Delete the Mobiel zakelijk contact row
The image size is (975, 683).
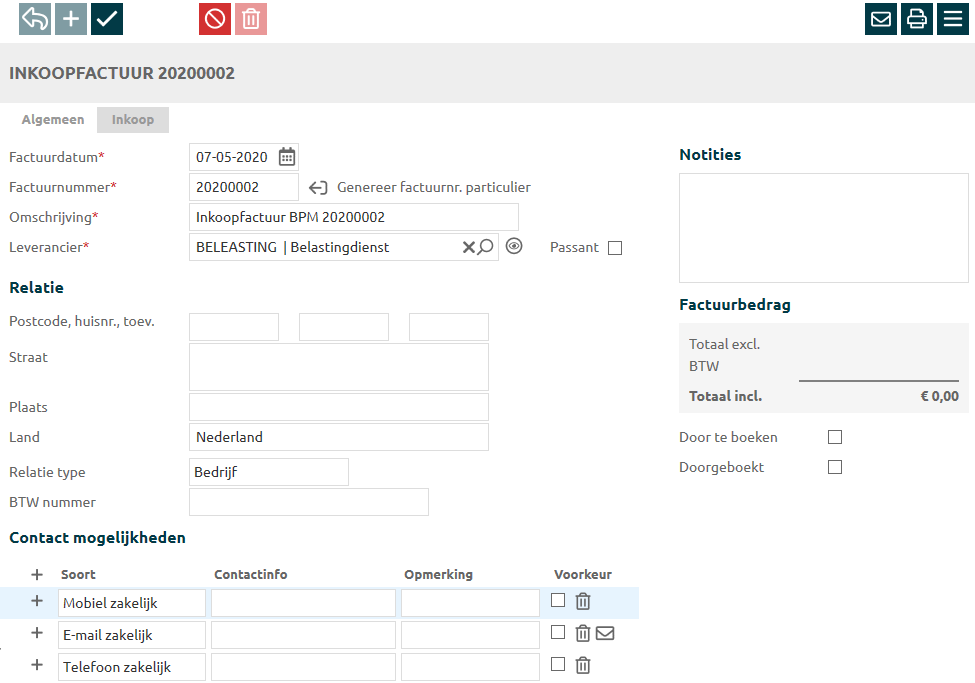pyautogui.click(x=583, y=601)
